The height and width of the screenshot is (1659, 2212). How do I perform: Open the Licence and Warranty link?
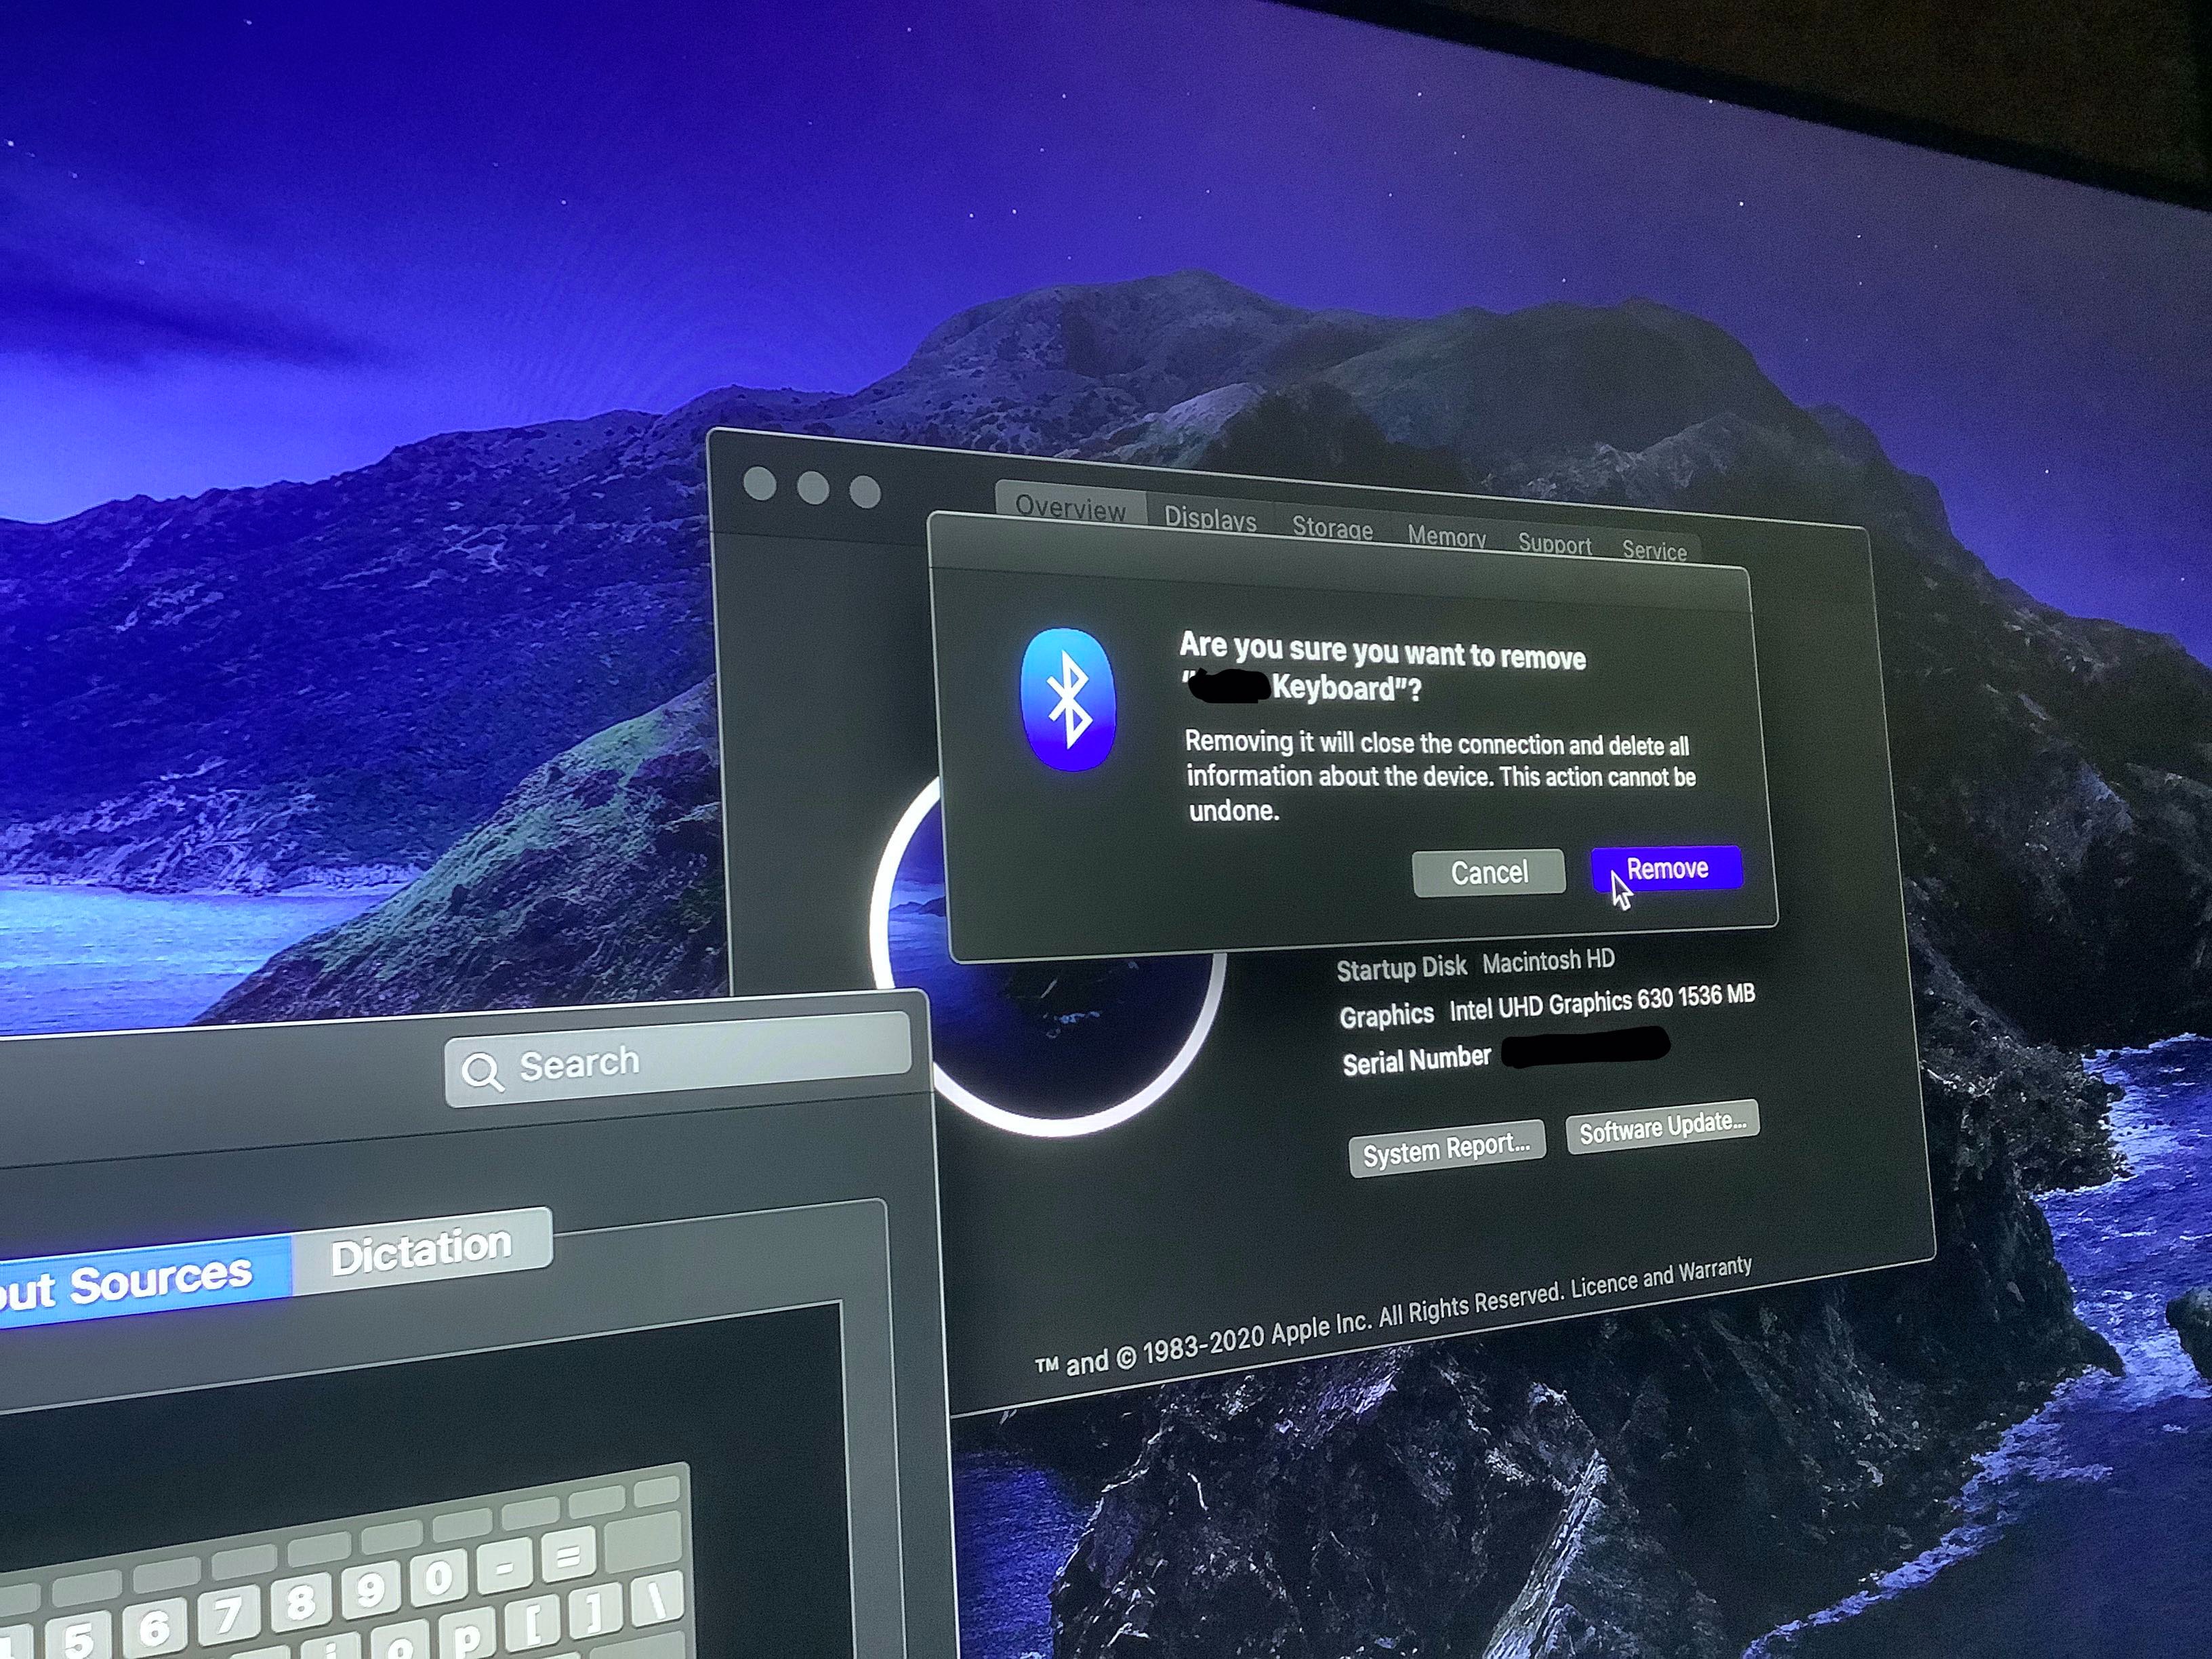click(x=1660, y=1278)
